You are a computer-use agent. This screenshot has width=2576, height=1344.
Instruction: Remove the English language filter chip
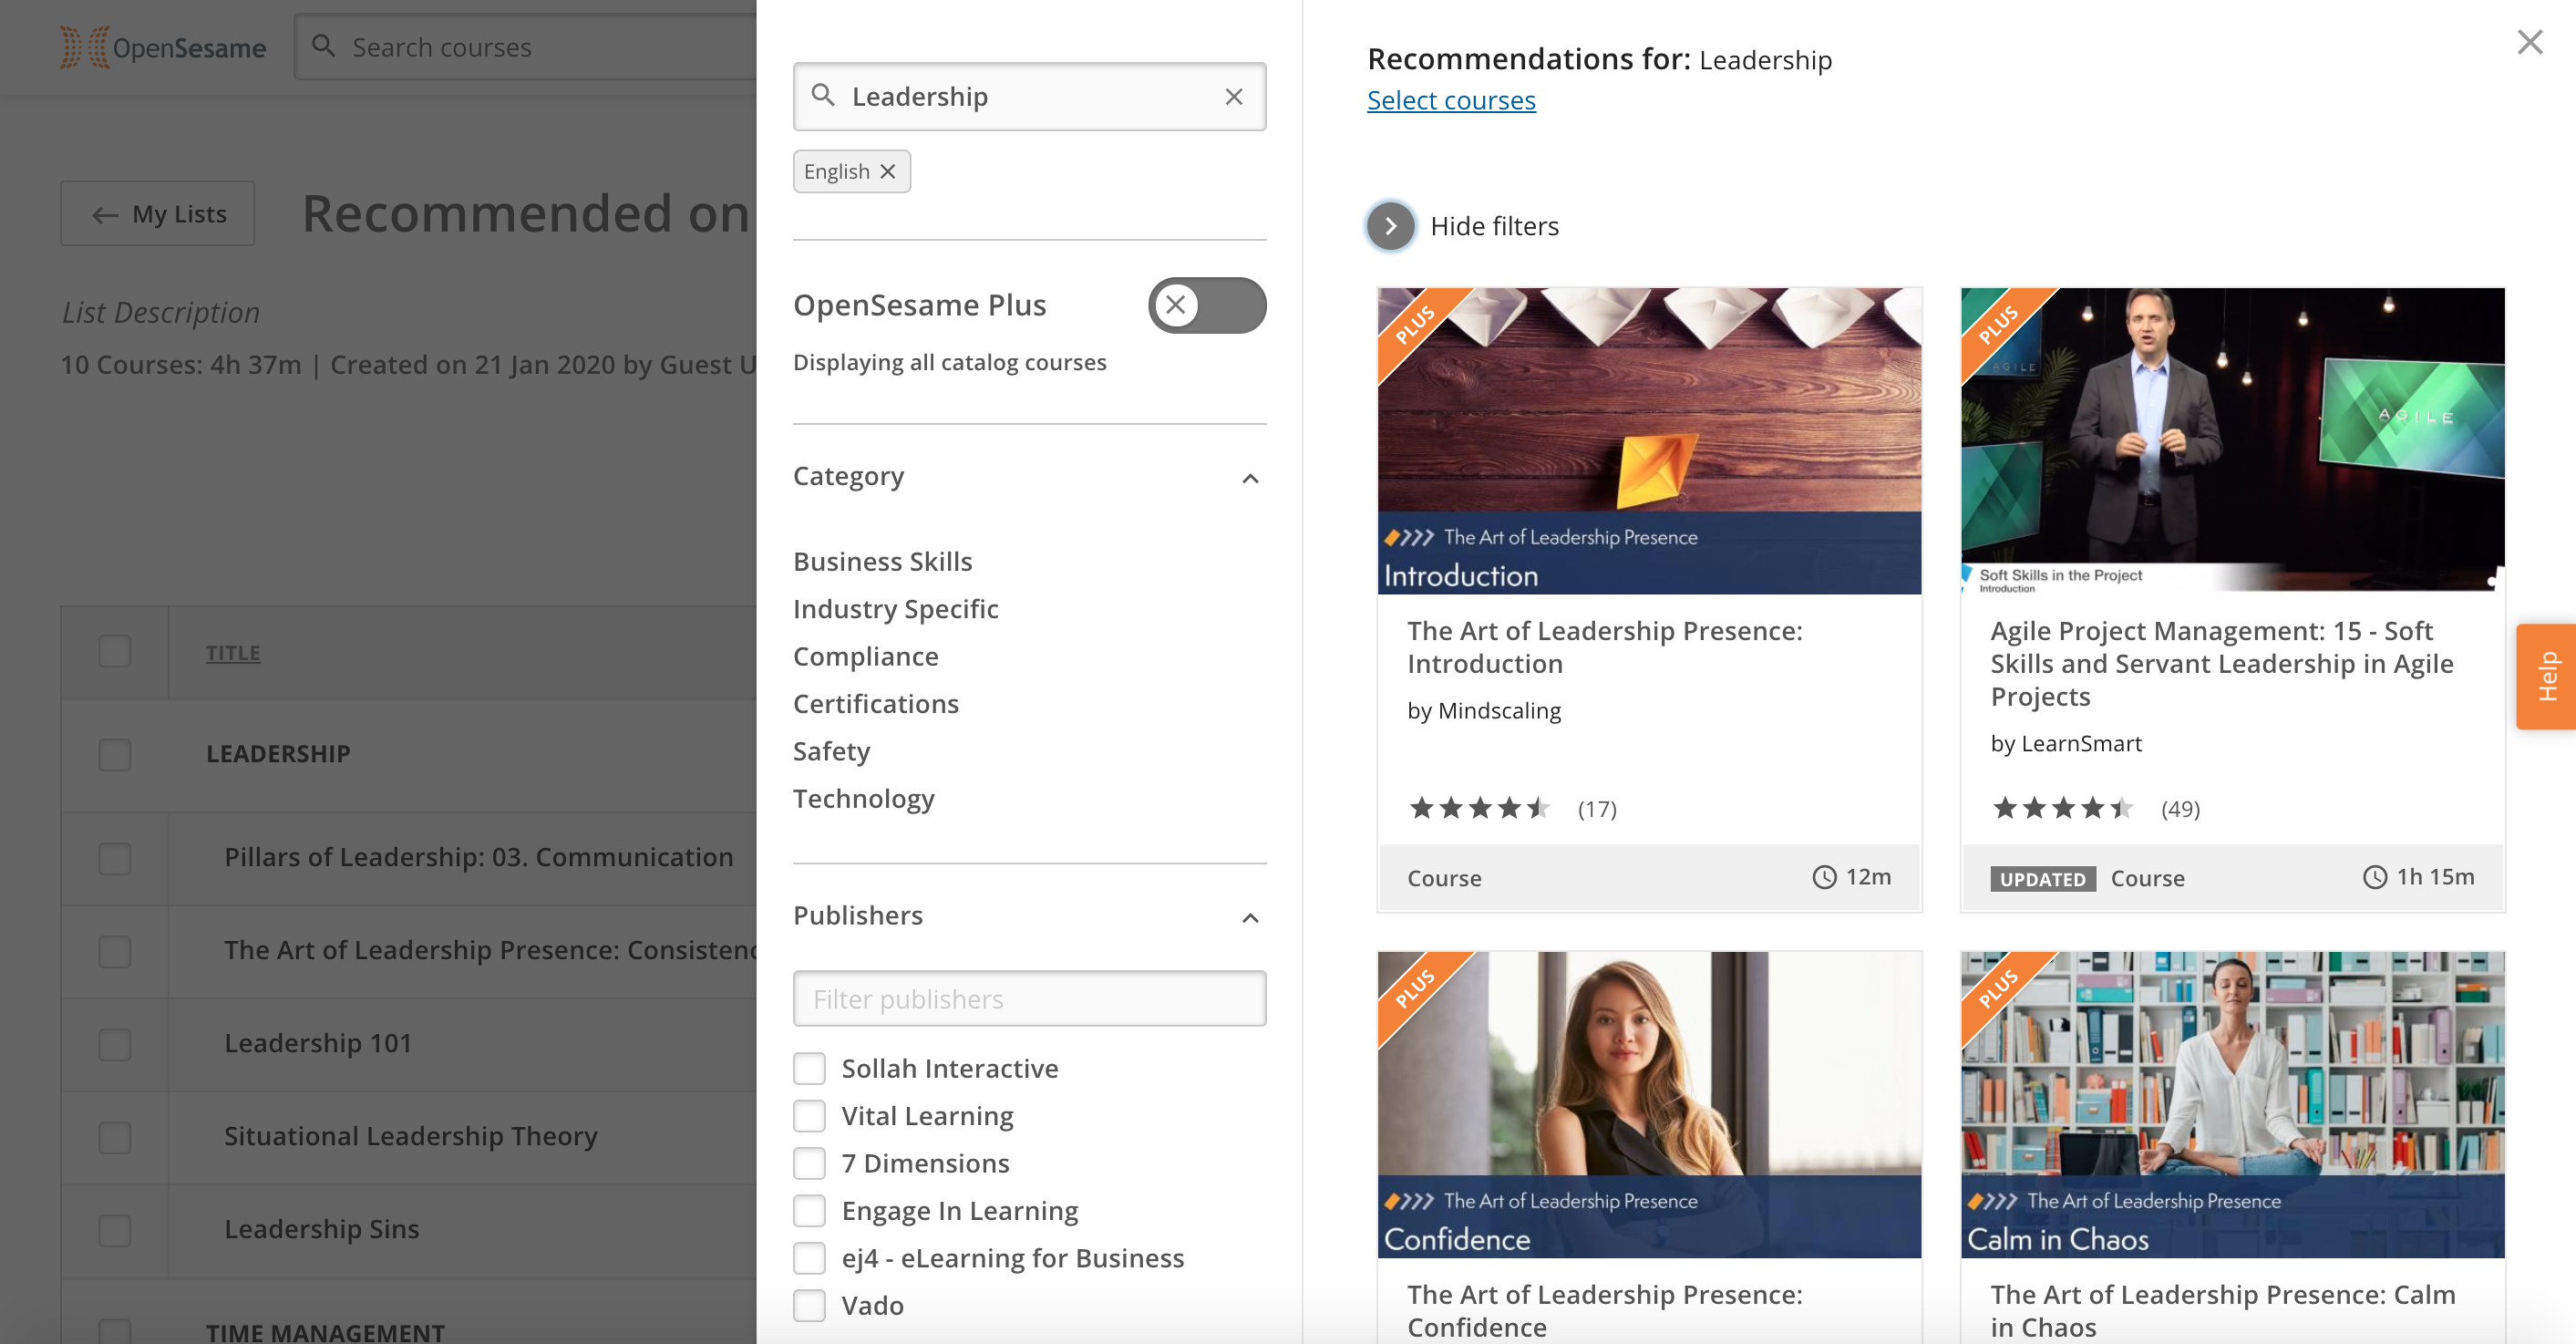(x=888, y=171)
